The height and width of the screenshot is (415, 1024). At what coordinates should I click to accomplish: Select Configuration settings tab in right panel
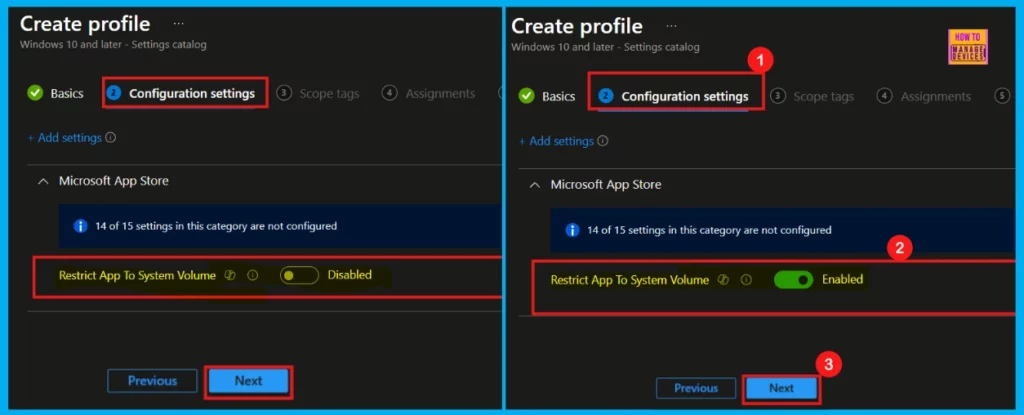pyautogui.click(x=673, y=97)
